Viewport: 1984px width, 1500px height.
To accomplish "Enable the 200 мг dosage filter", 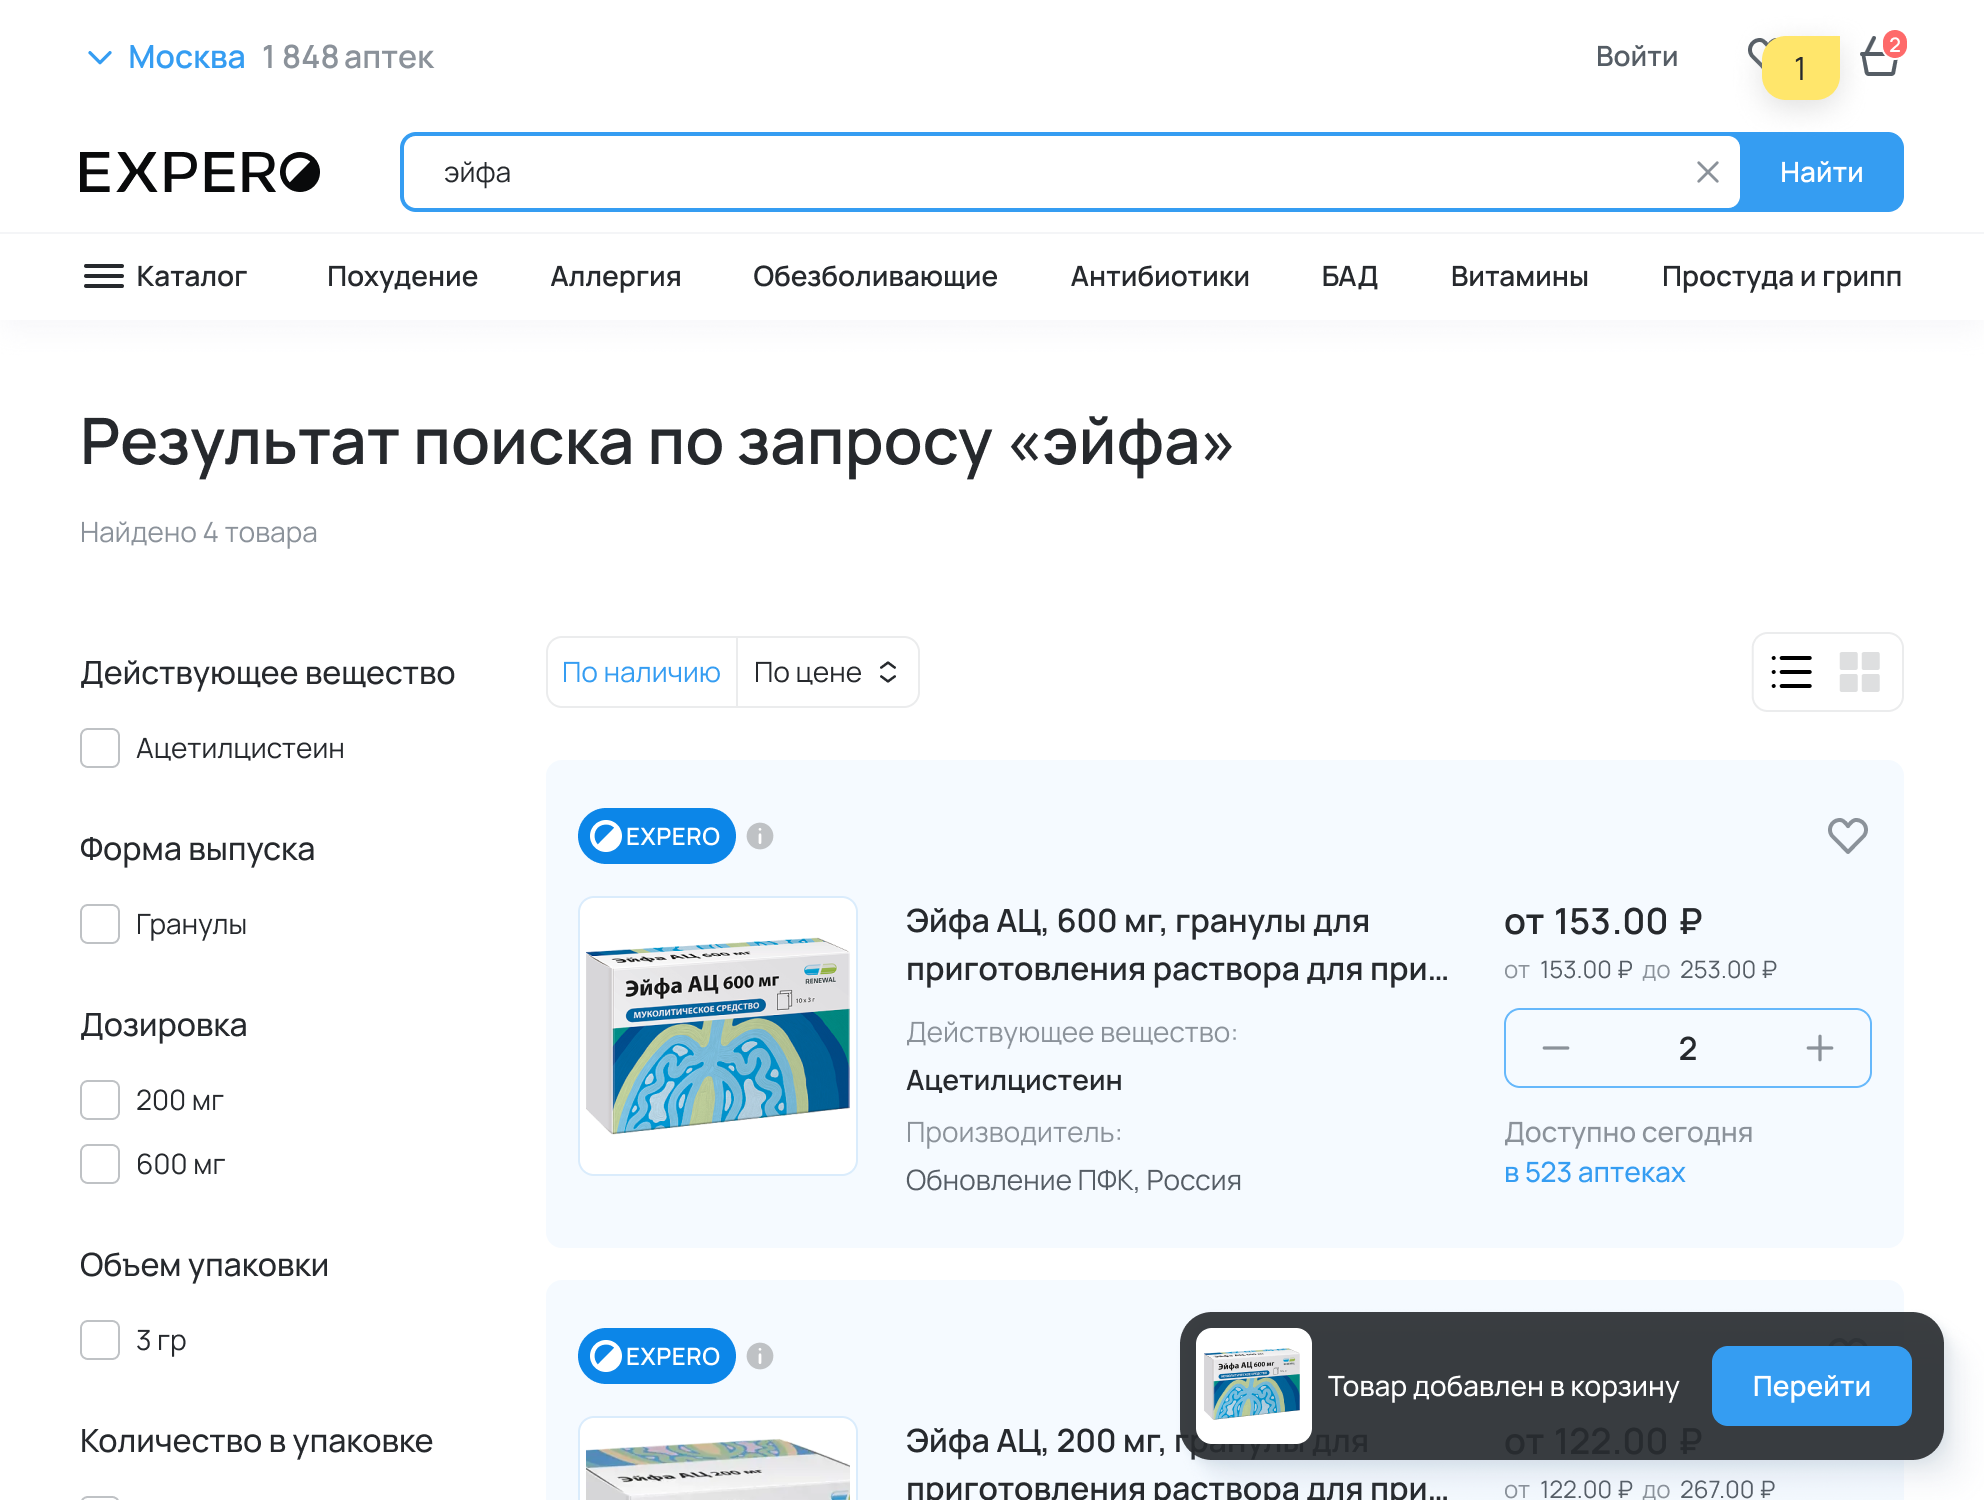I will click(100, 1100).
